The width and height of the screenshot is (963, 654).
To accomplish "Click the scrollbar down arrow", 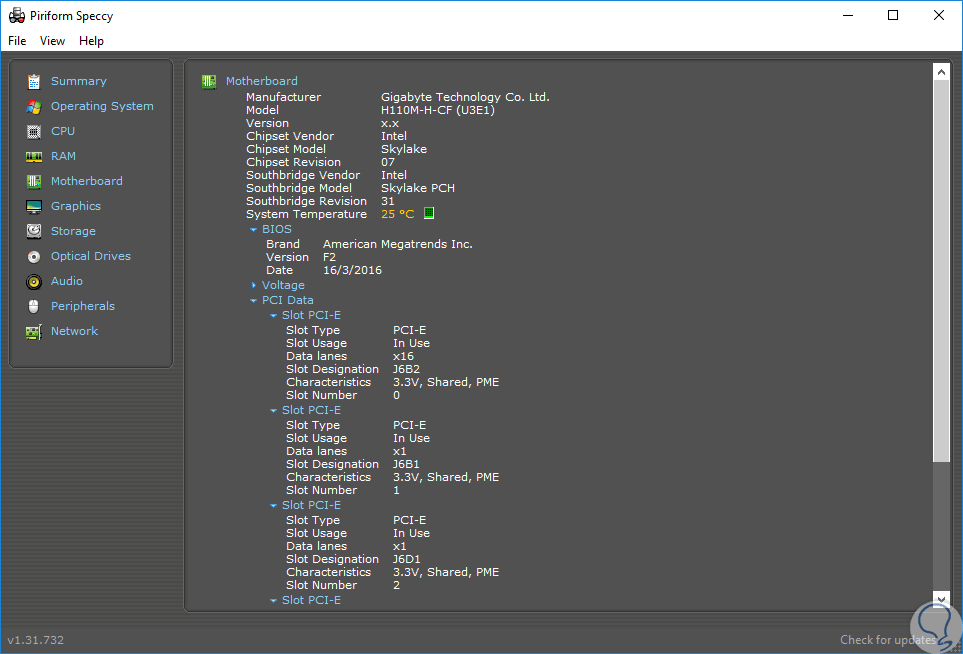I will (941, 599).
